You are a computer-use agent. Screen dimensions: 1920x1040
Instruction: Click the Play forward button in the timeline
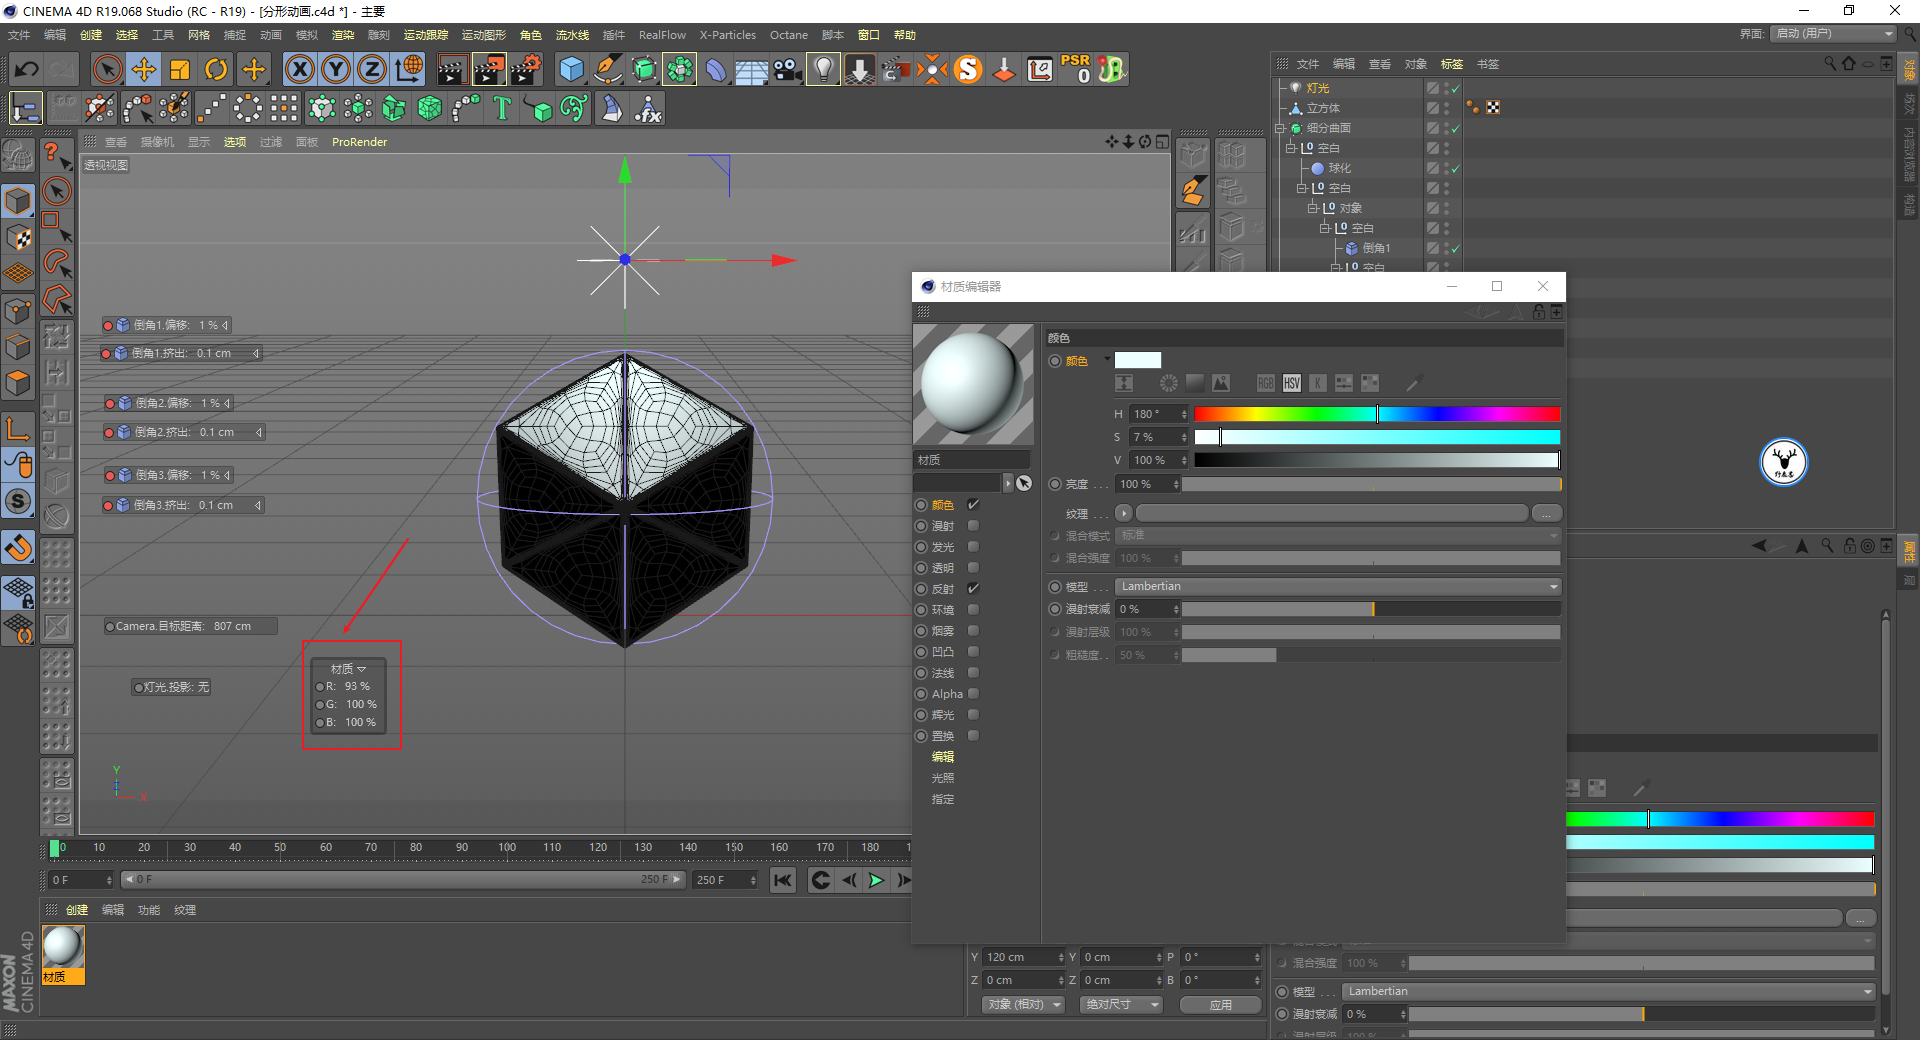coord(876,880)
